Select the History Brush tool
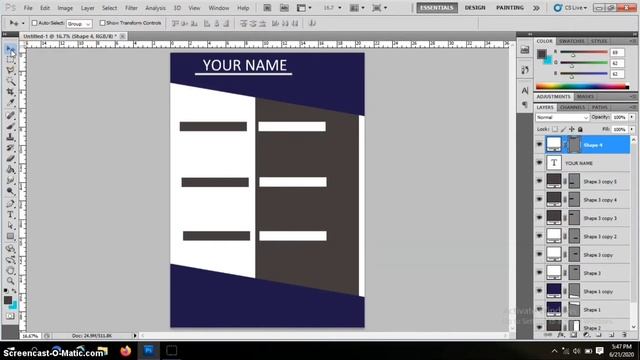Image resolution: width=640 pixels, height=360 pixels. [x=10, y=147]
